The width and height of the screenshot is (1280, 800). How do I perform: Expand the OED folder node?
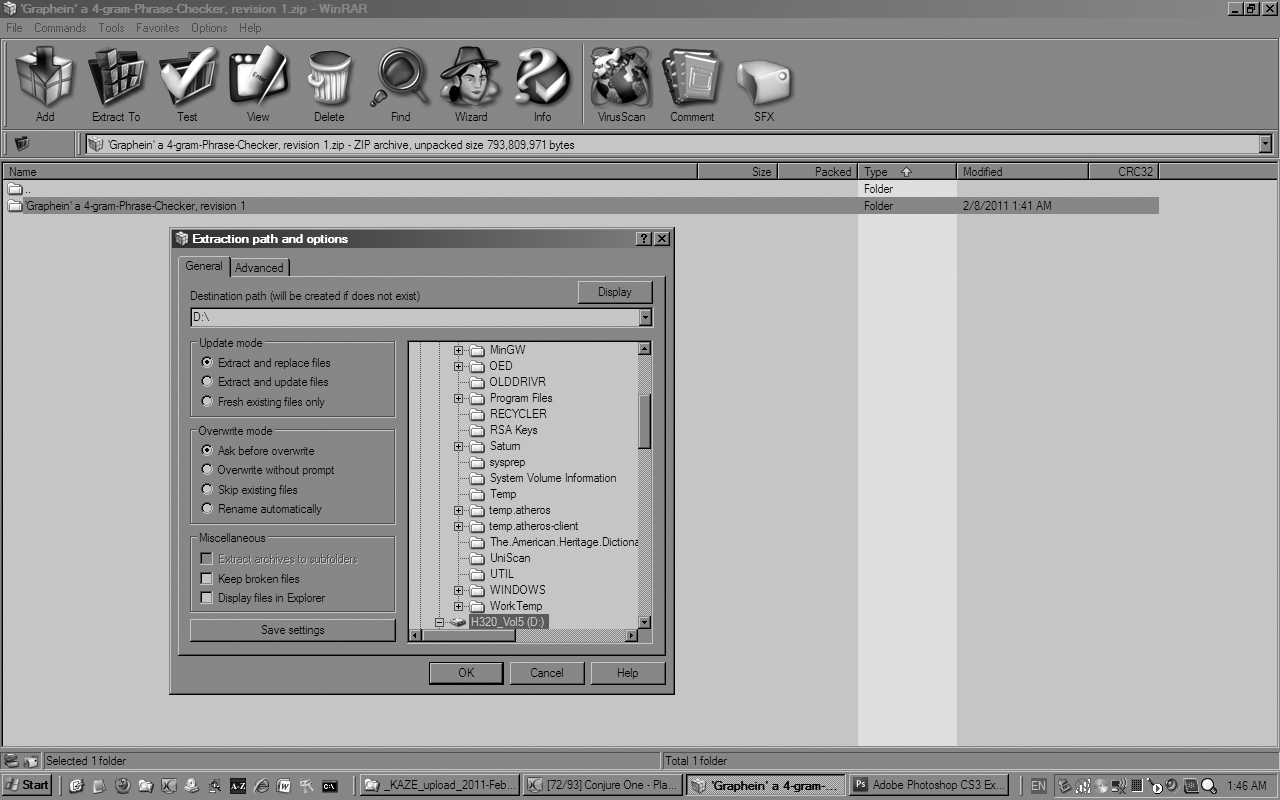(458, 366)
